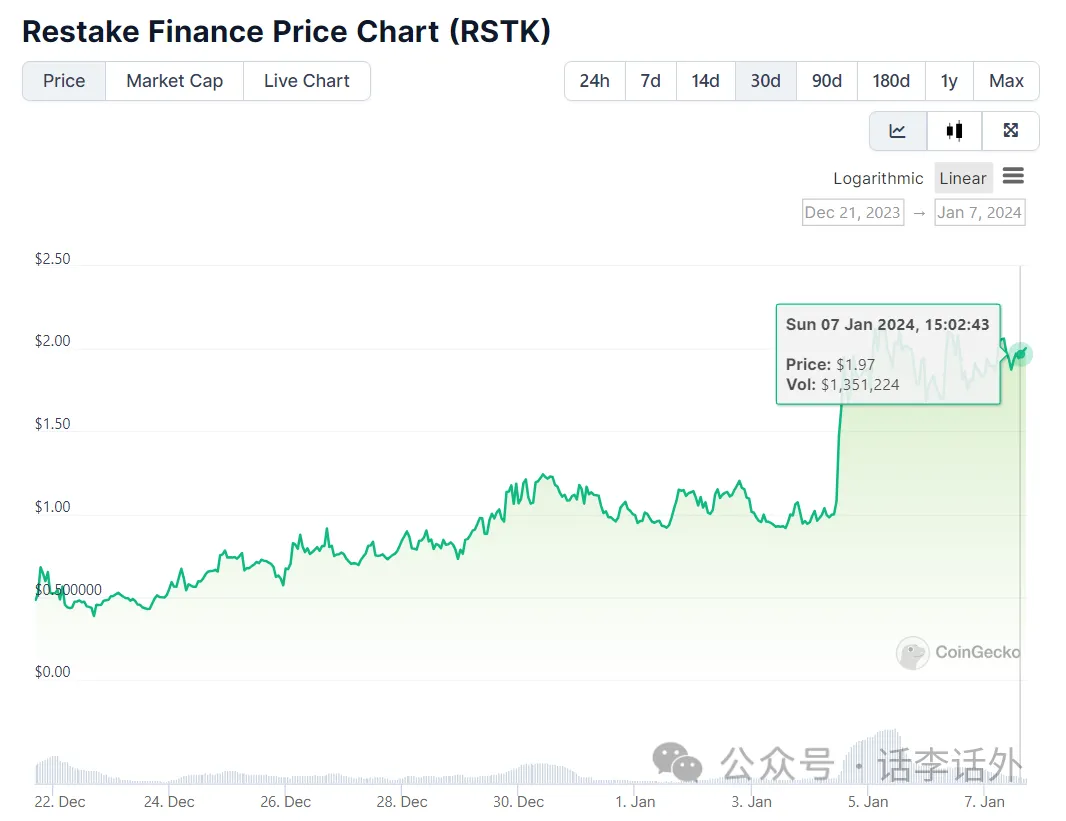Switch to Live Chart tab

tap(307, 81)
